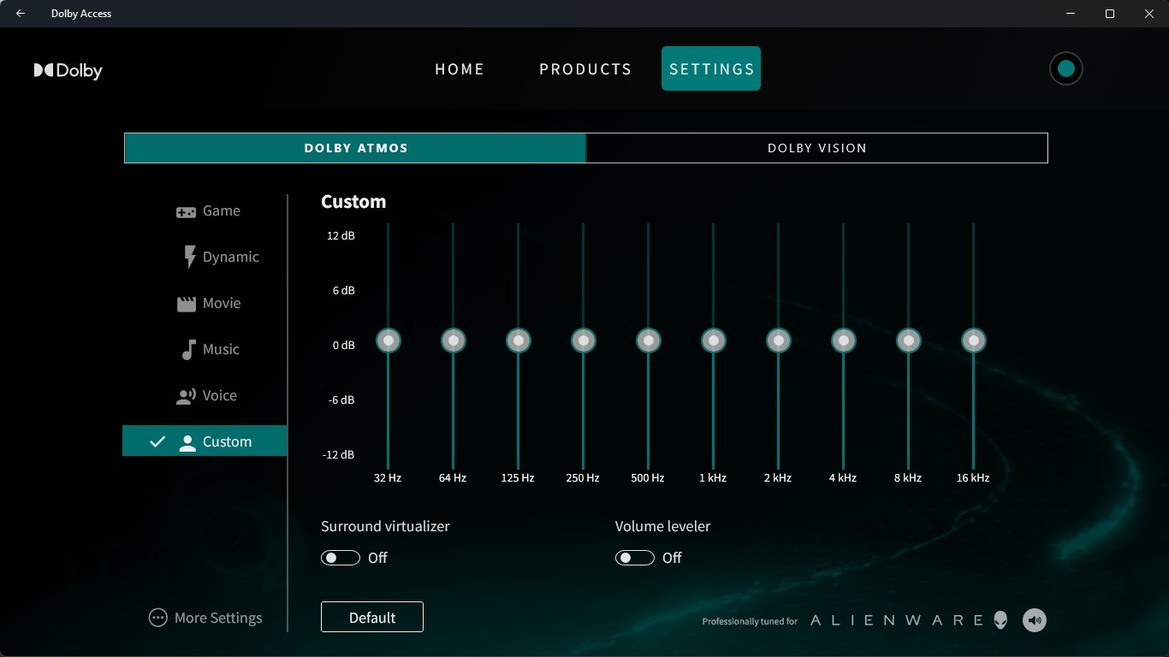The image size is (1169, 657).
Task: Click the 4 kHz equalizer slider handle
Action: point(843,341)
